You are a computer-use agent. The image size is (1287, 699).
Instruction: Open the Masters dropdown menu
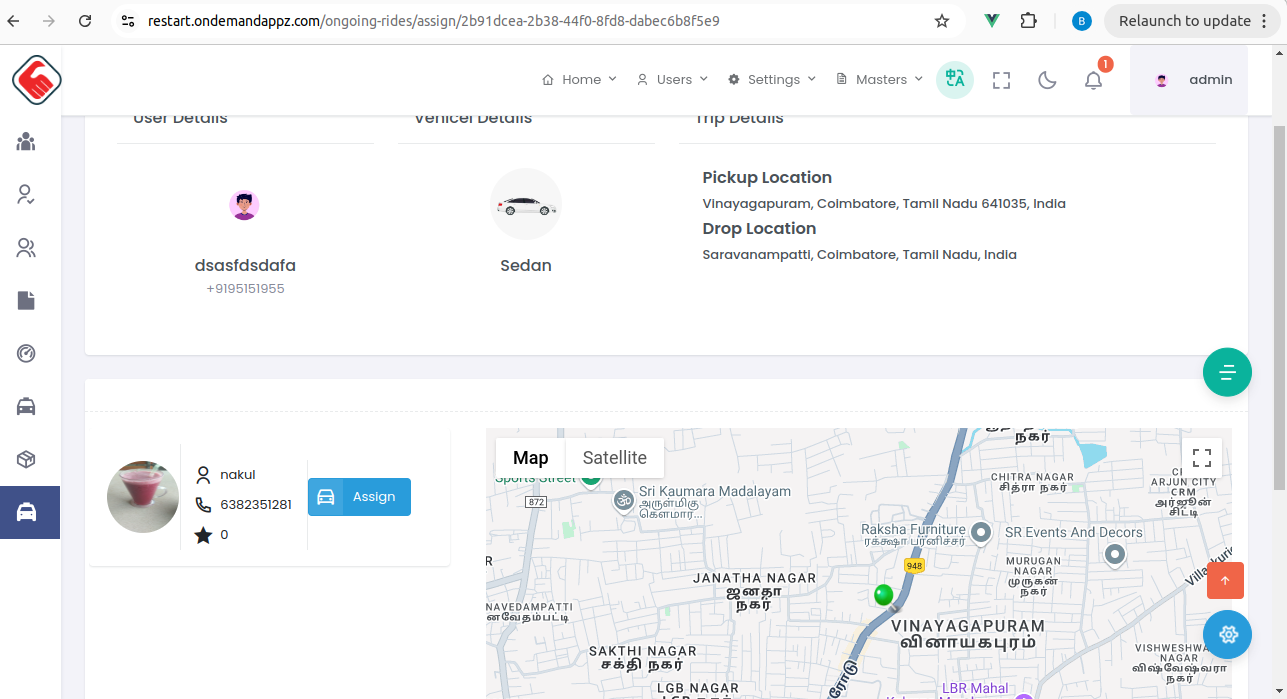pos(879,80)
